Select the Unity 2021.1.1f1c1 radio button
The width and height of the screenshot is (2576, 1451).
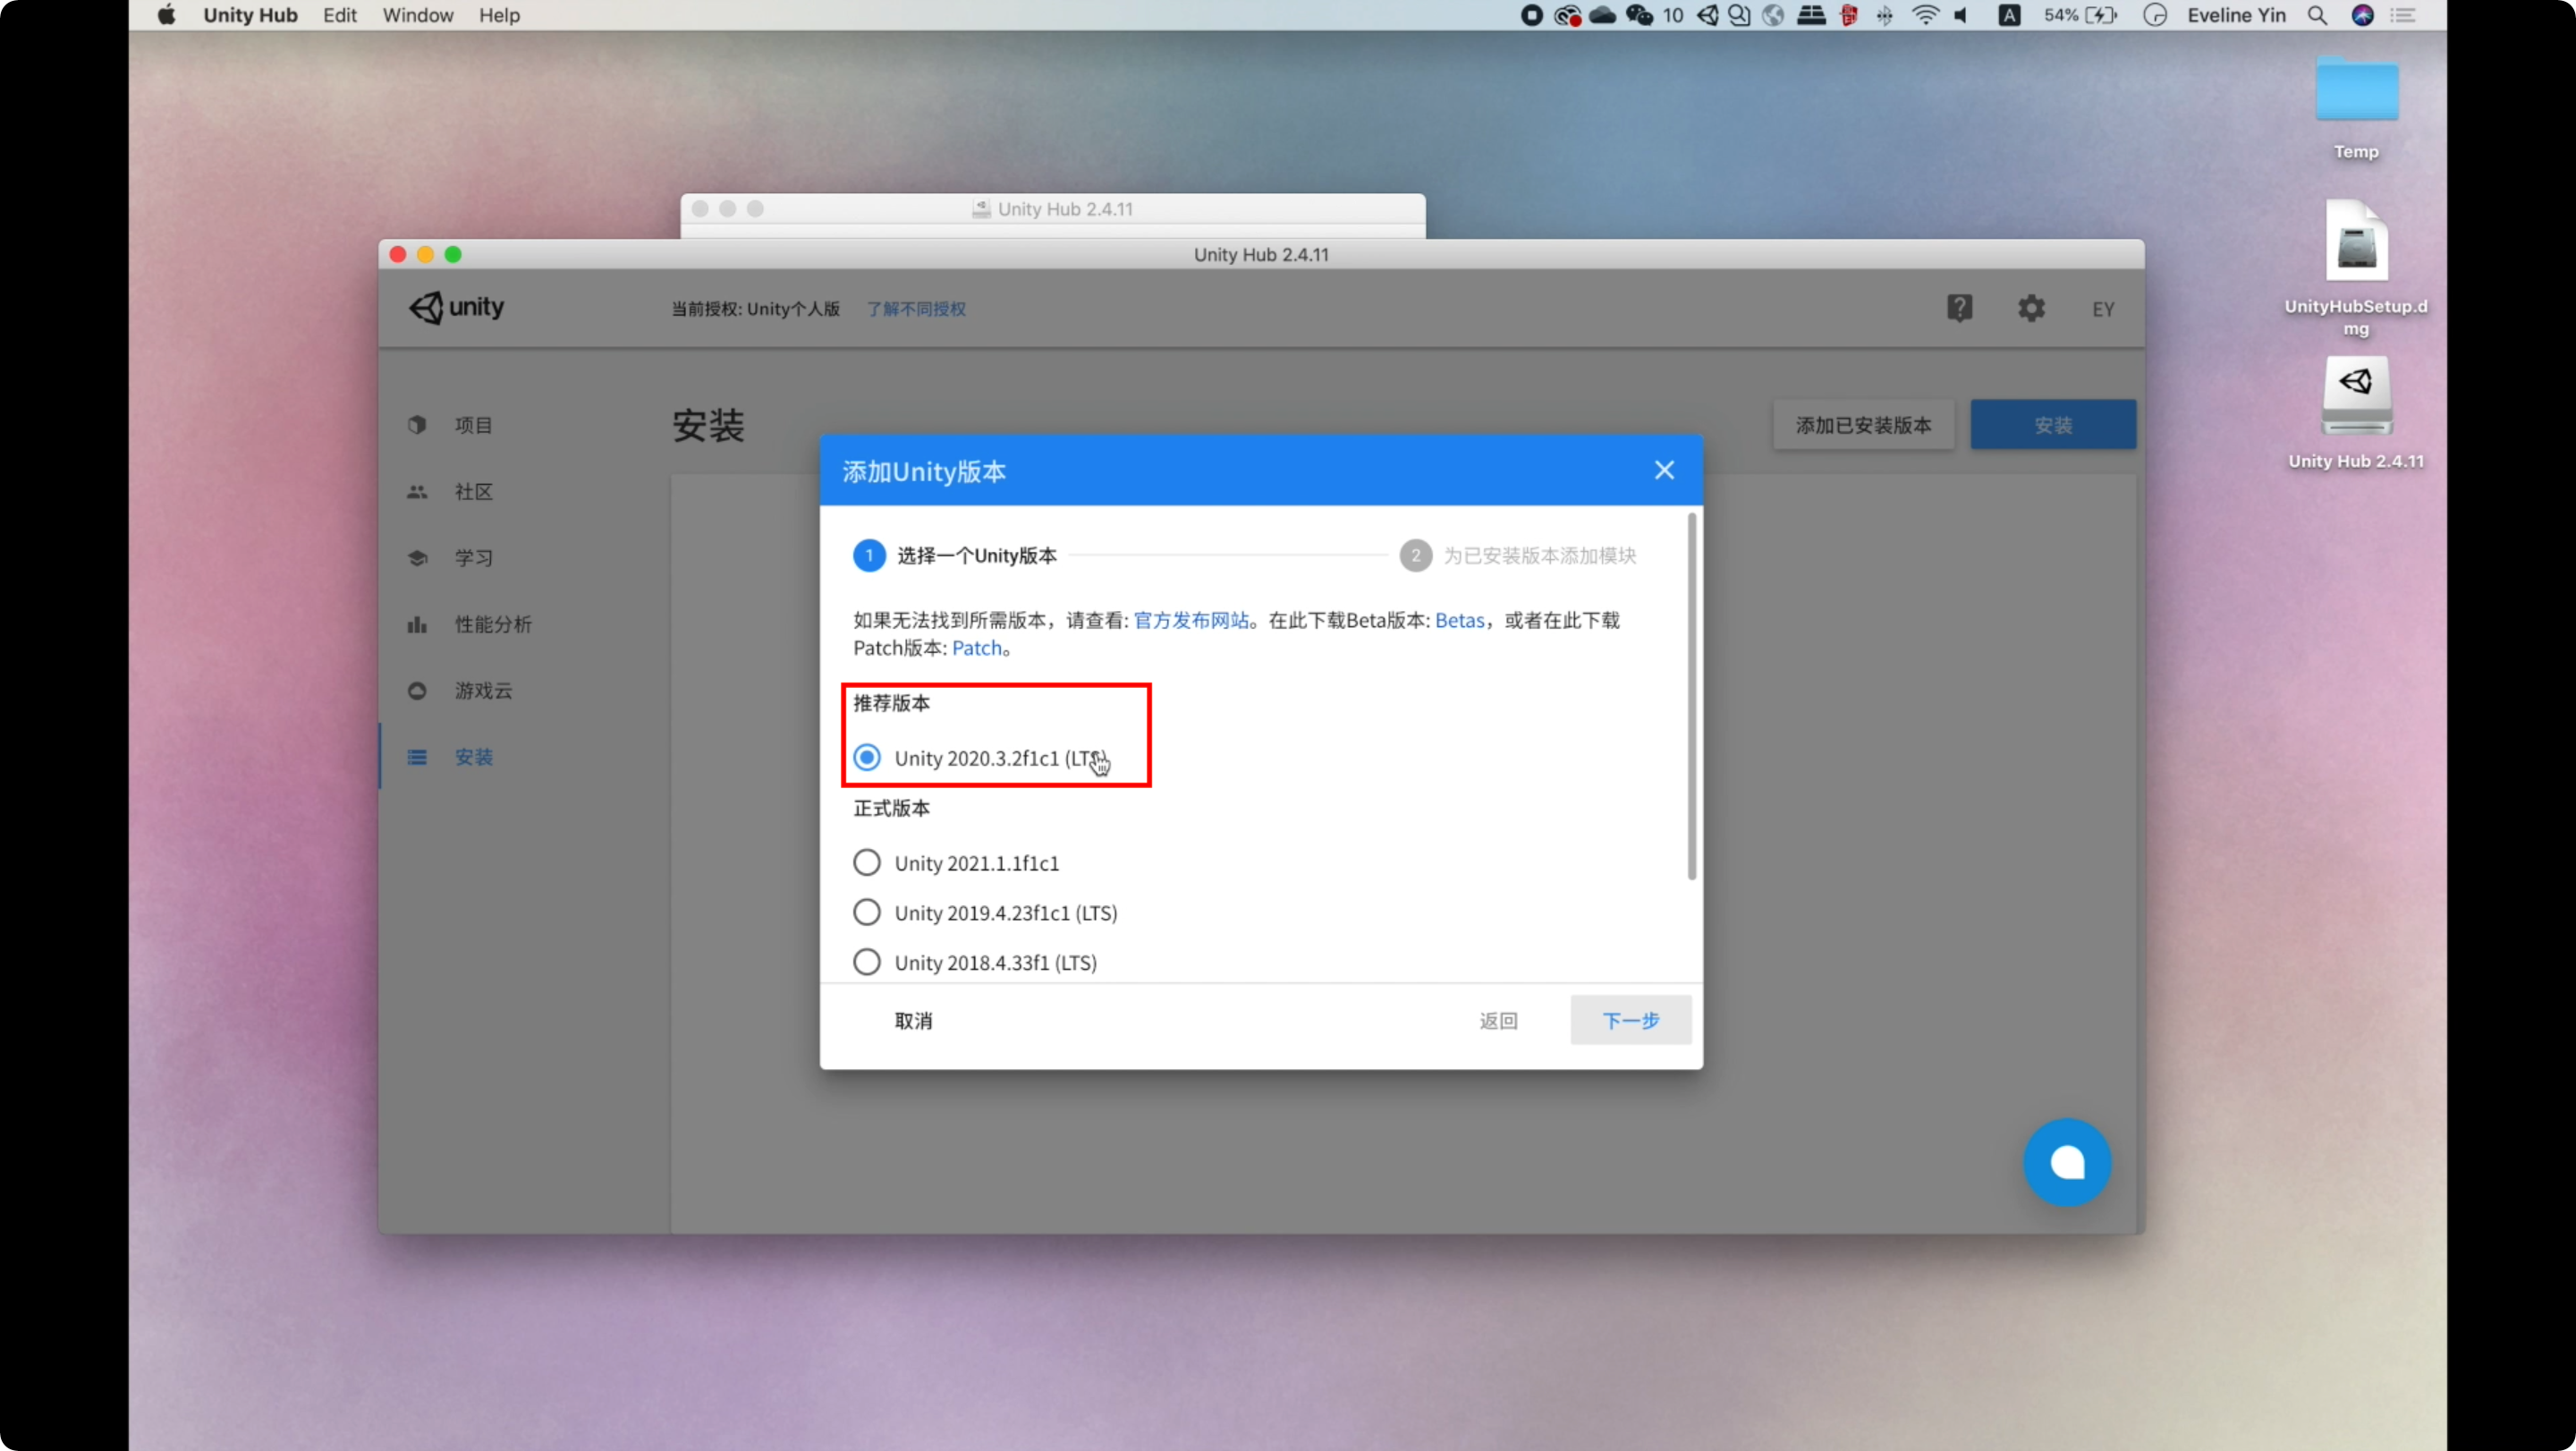pyautogui.click(x=867, y=862)
